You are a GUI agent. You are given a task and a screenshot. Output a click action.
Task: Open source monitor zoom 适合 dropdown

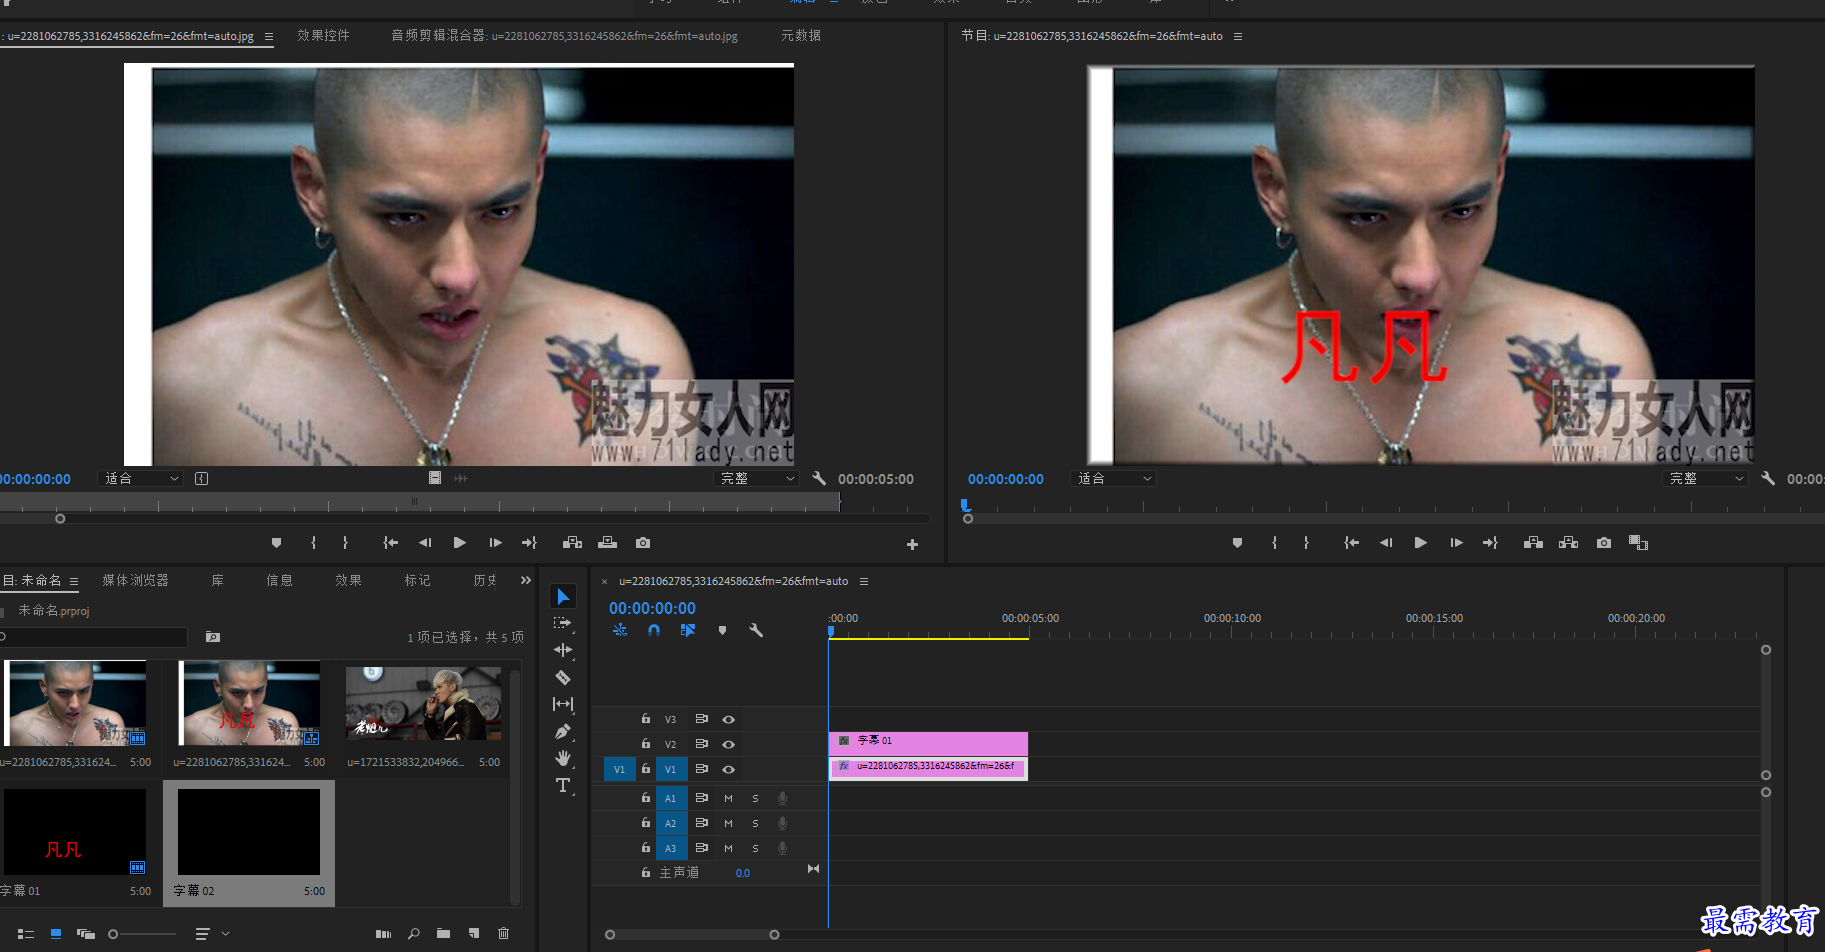141,479
